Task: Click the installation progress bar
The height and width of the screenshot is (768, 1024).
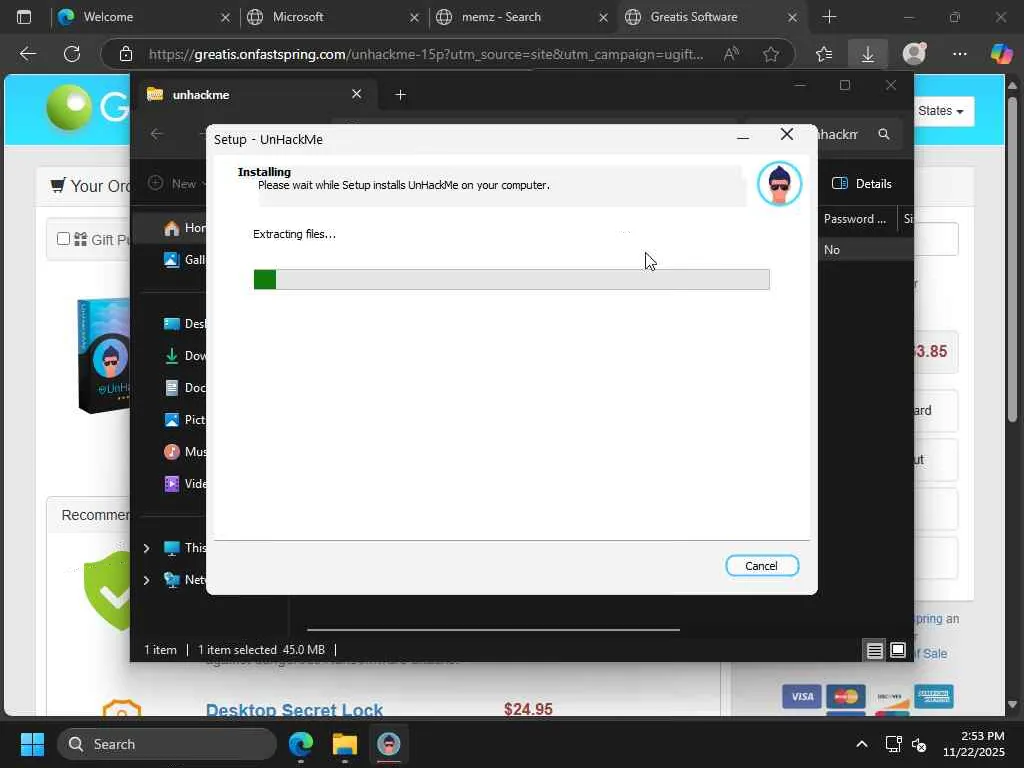Action: [x=511, y=280]
